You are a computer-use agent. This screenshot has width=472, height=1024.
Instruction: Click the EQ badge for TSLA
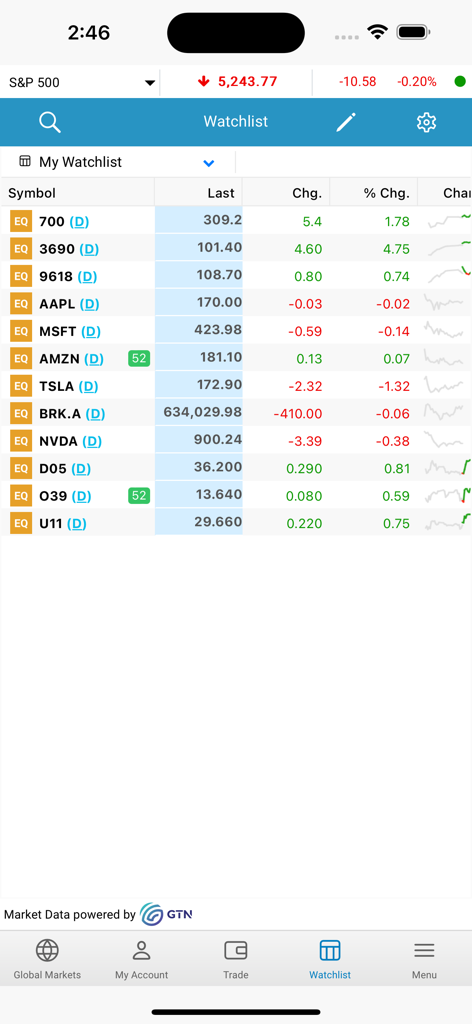tap(21, 386)
